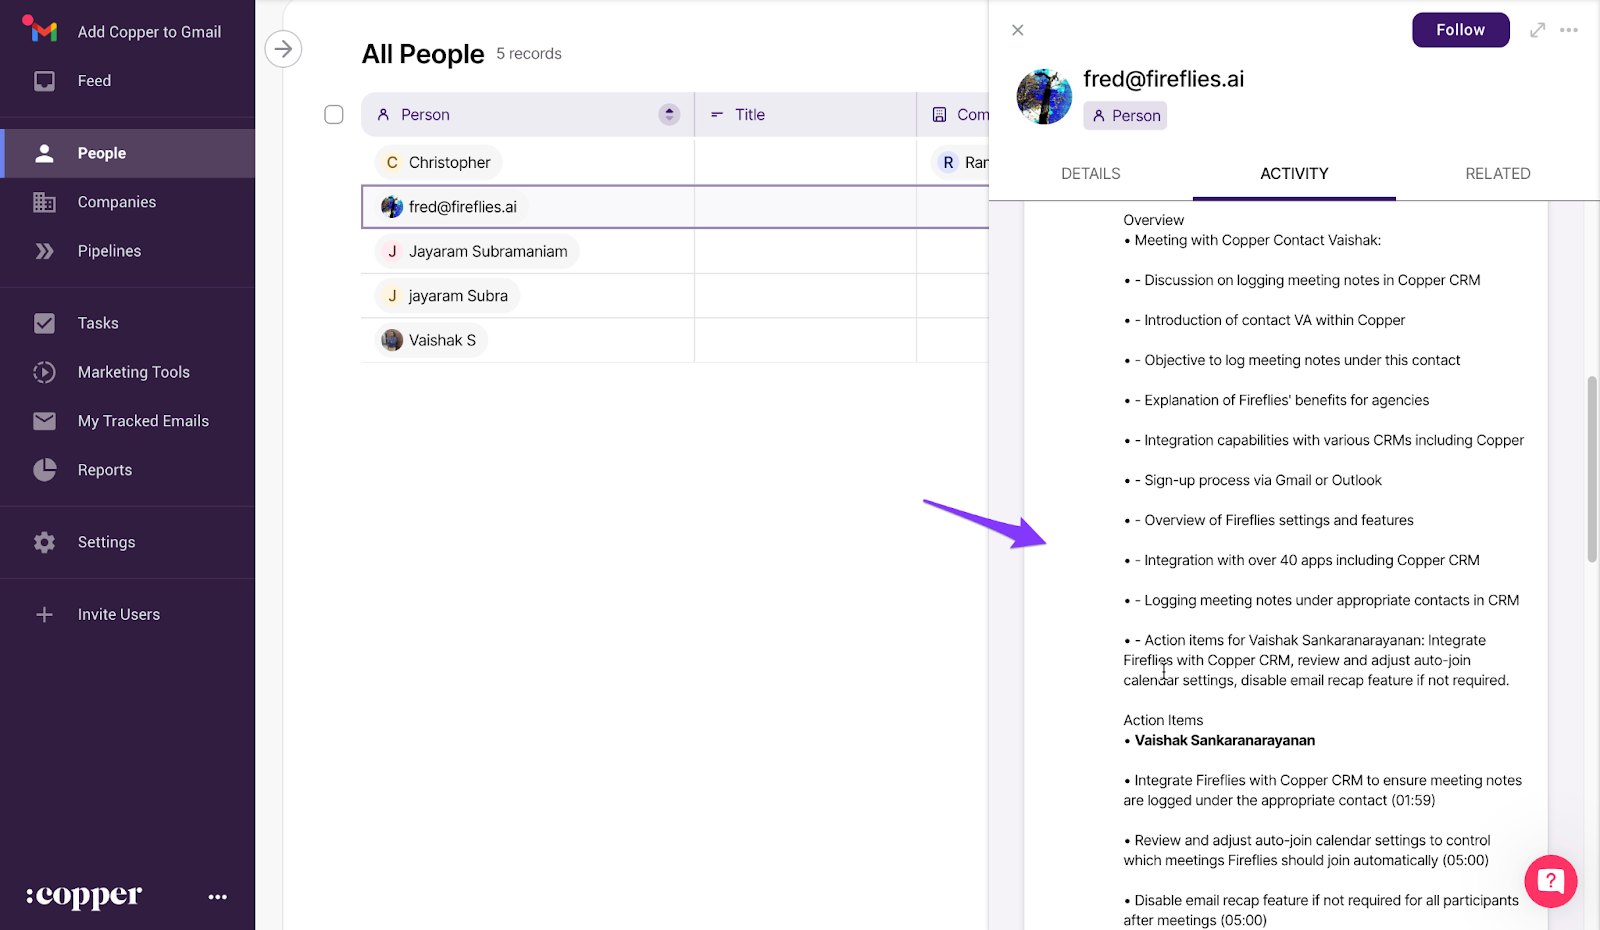This screenshot has height=930, width=1600.
Task: Click the Pipelines double-chevron icon
Action: 44,251
